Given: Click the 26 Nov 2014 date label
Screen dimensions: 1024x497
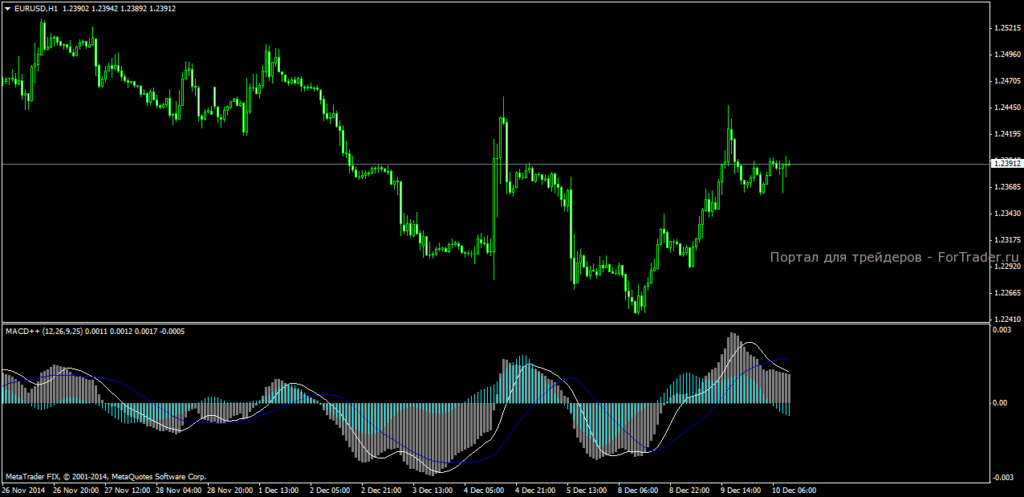Looking at the screenshot, I should click(24, 491).
